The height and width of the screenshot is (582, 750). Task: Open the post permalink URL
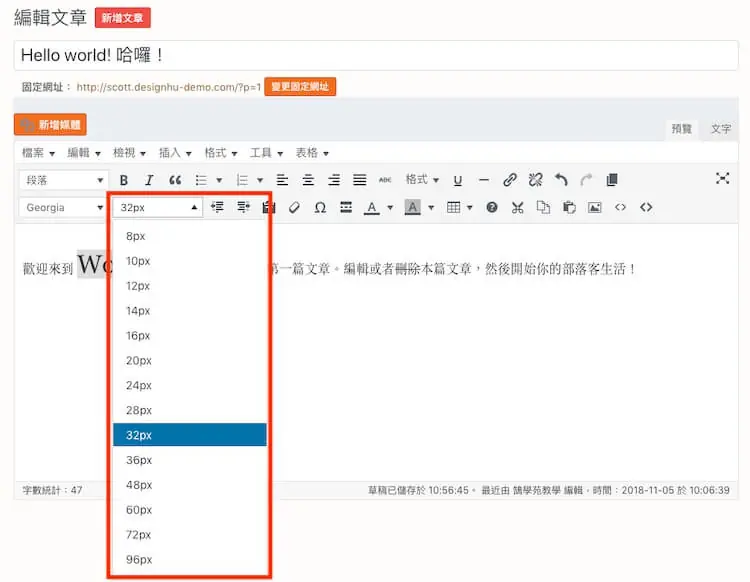(169, 87)
